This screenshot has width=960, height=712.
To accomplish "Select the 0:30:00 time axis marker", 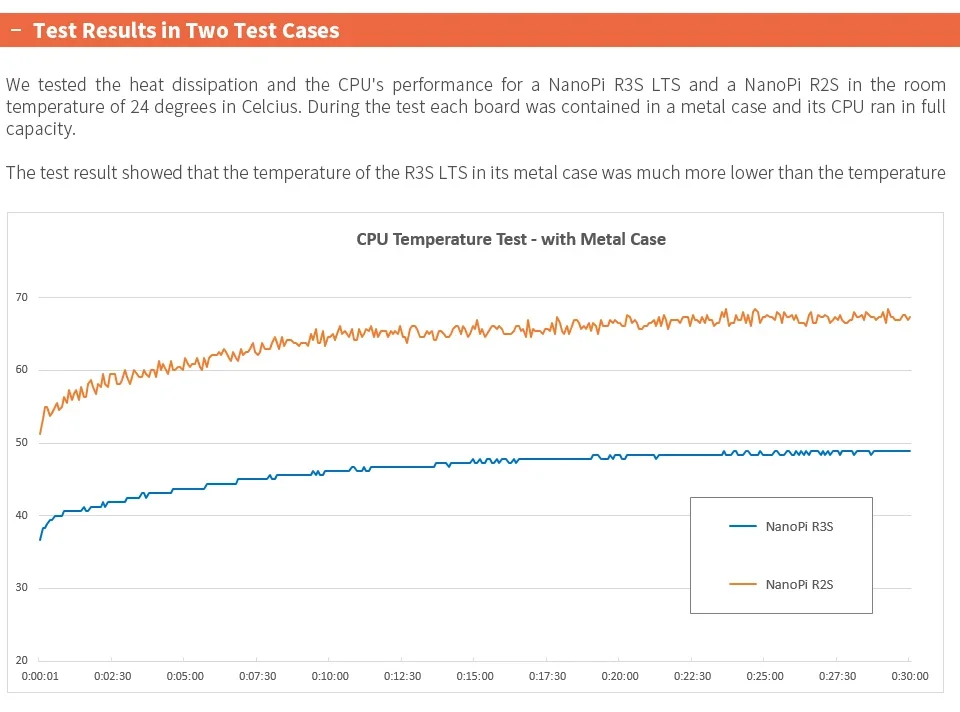I will coord(909,676).
